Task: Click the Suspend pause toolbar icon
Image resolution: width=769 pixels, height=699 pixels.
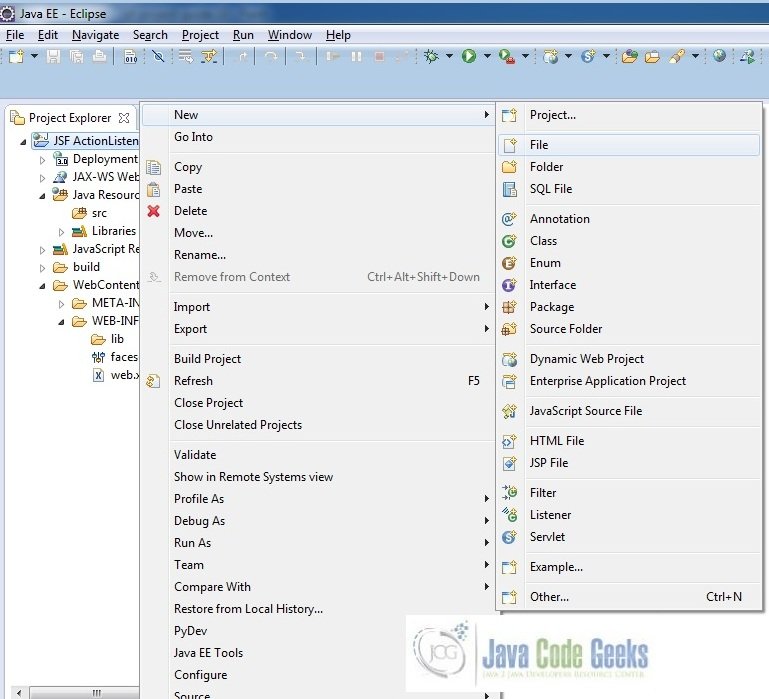Action: coord(357,56)
